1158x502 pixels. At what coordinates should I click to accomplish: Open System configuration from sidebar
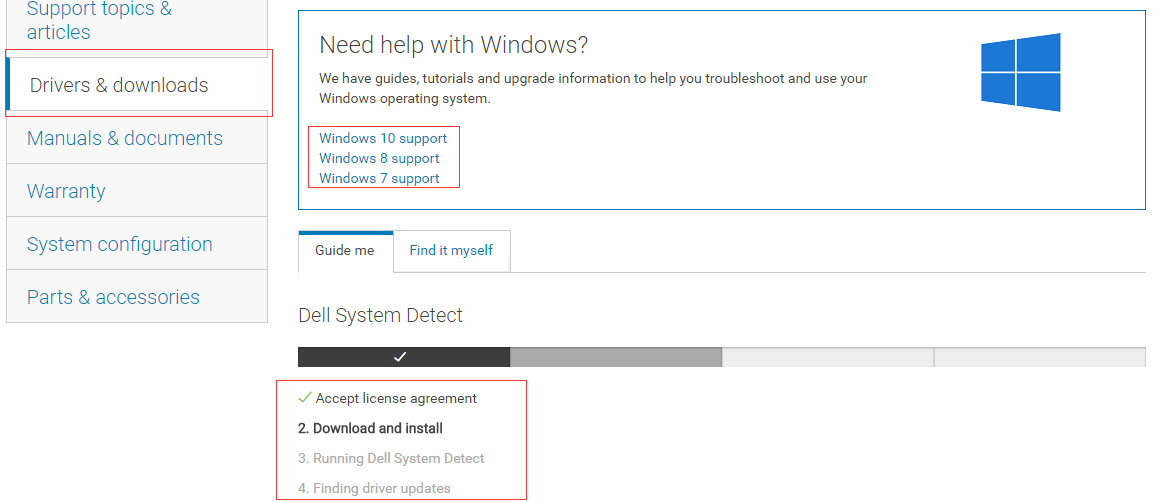pyautogui.click(x=120, y=244)
